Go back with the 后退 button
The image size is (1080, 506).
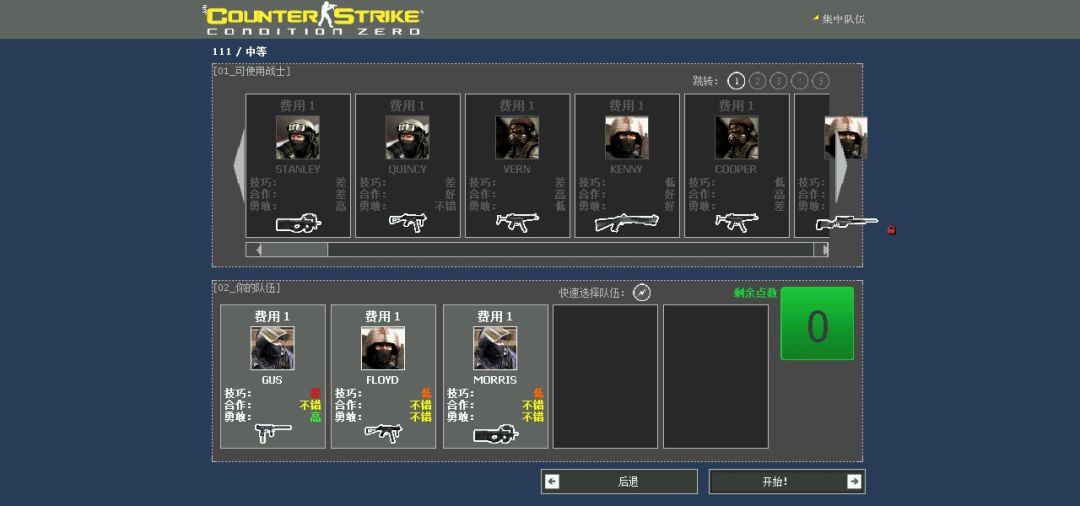coord(619,482)
